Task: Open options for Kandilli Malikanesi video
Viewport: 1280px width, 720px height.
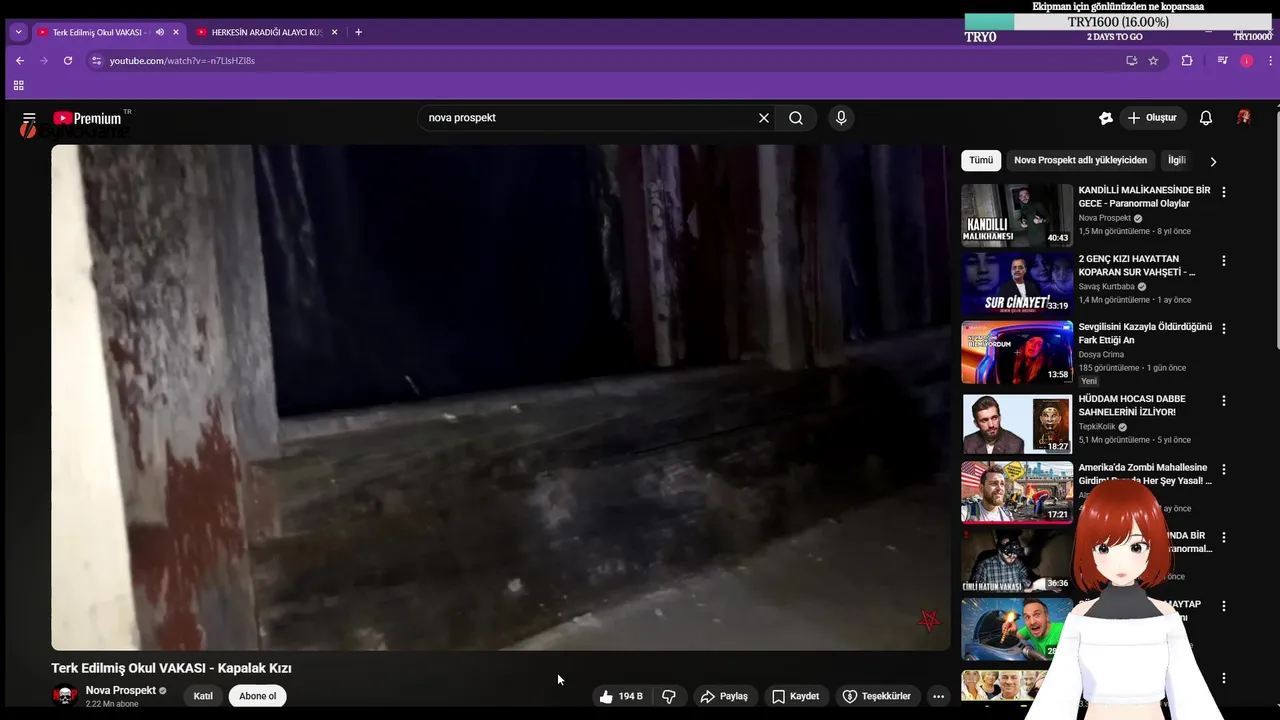Action: [x=1223, y=192]
